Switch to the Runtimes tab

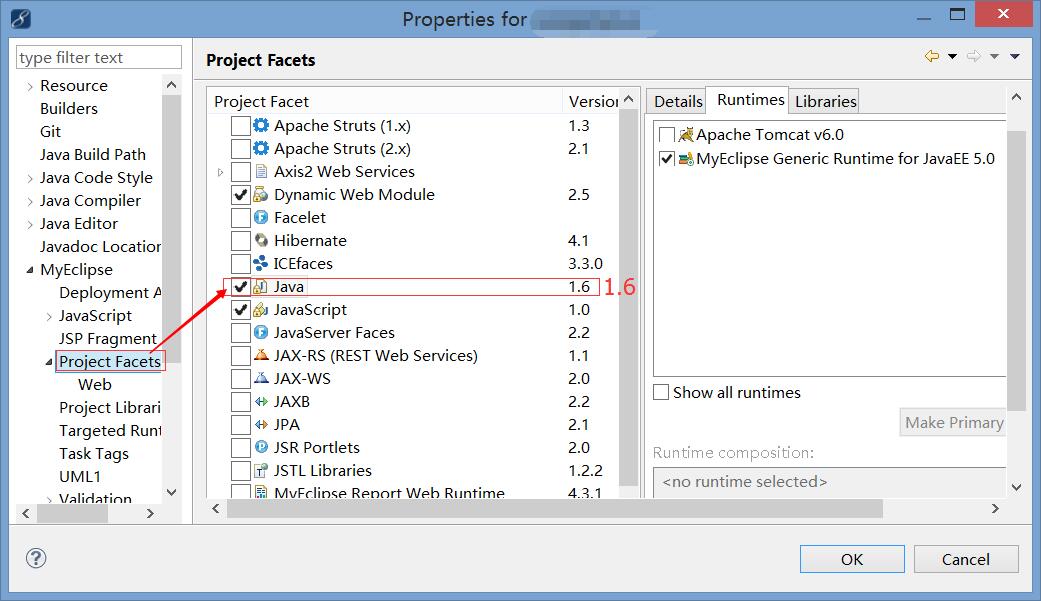750,100
